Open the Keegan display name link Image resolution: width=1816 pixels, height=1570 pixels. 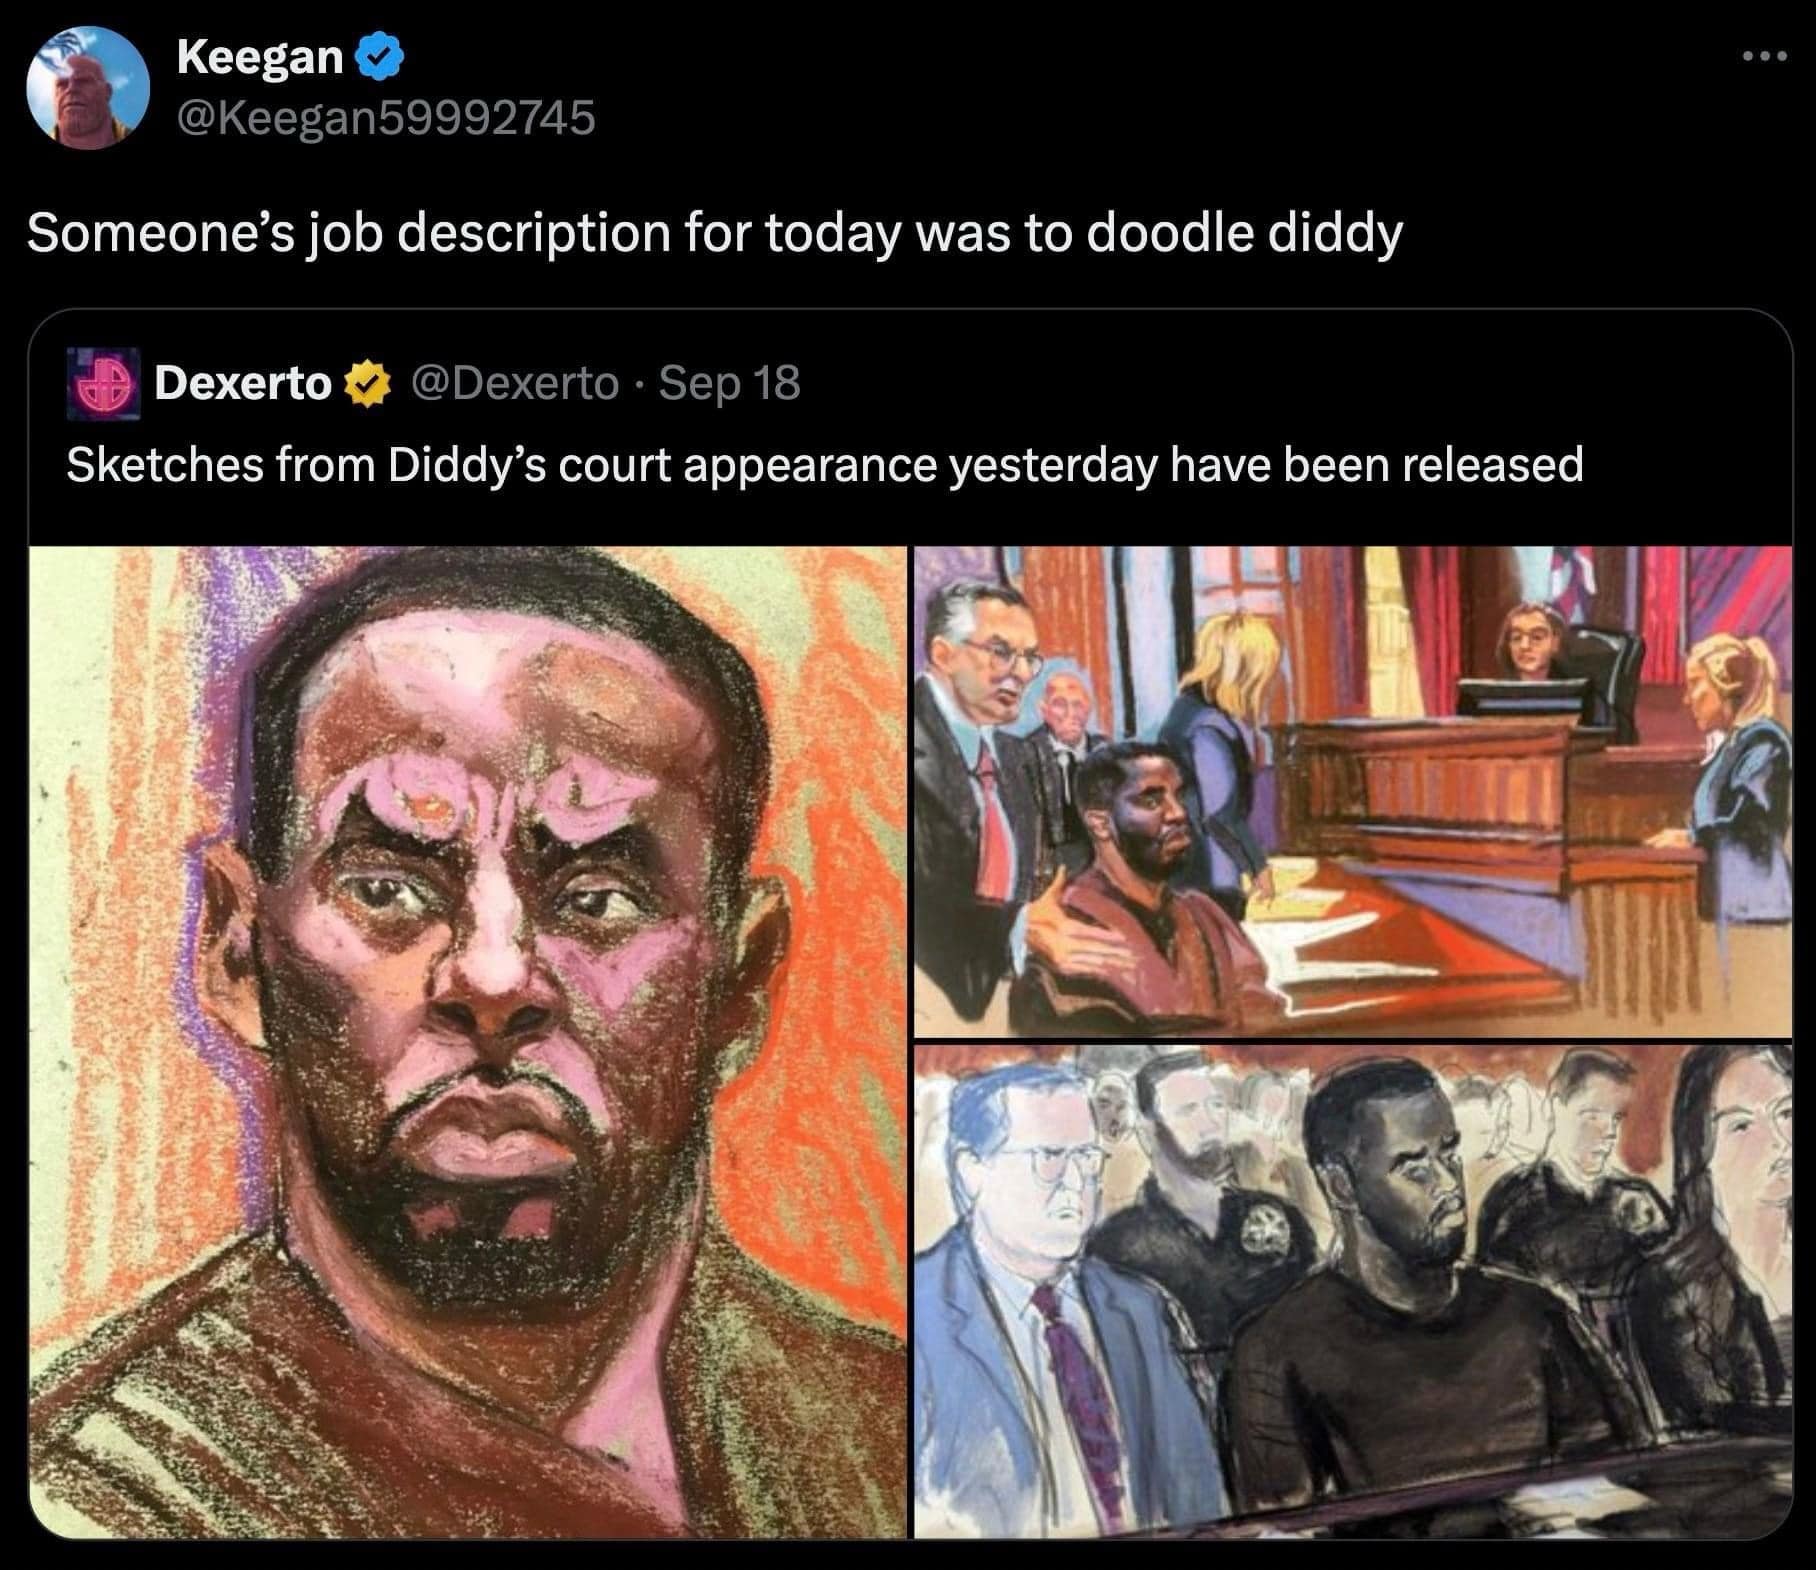(260, 58)
